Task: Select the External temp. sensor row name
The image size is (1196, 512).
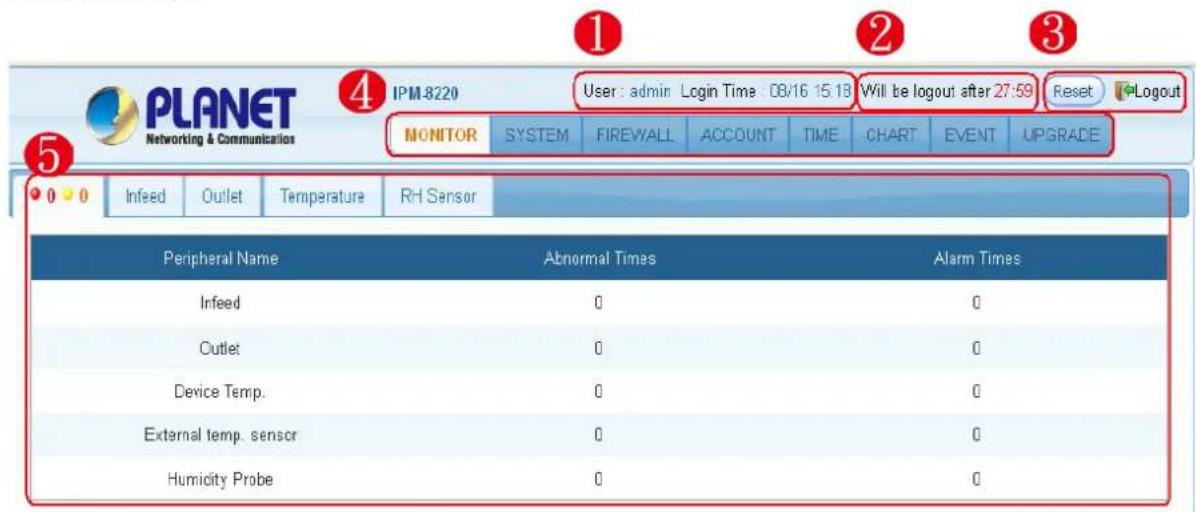Action: [220, 436]
